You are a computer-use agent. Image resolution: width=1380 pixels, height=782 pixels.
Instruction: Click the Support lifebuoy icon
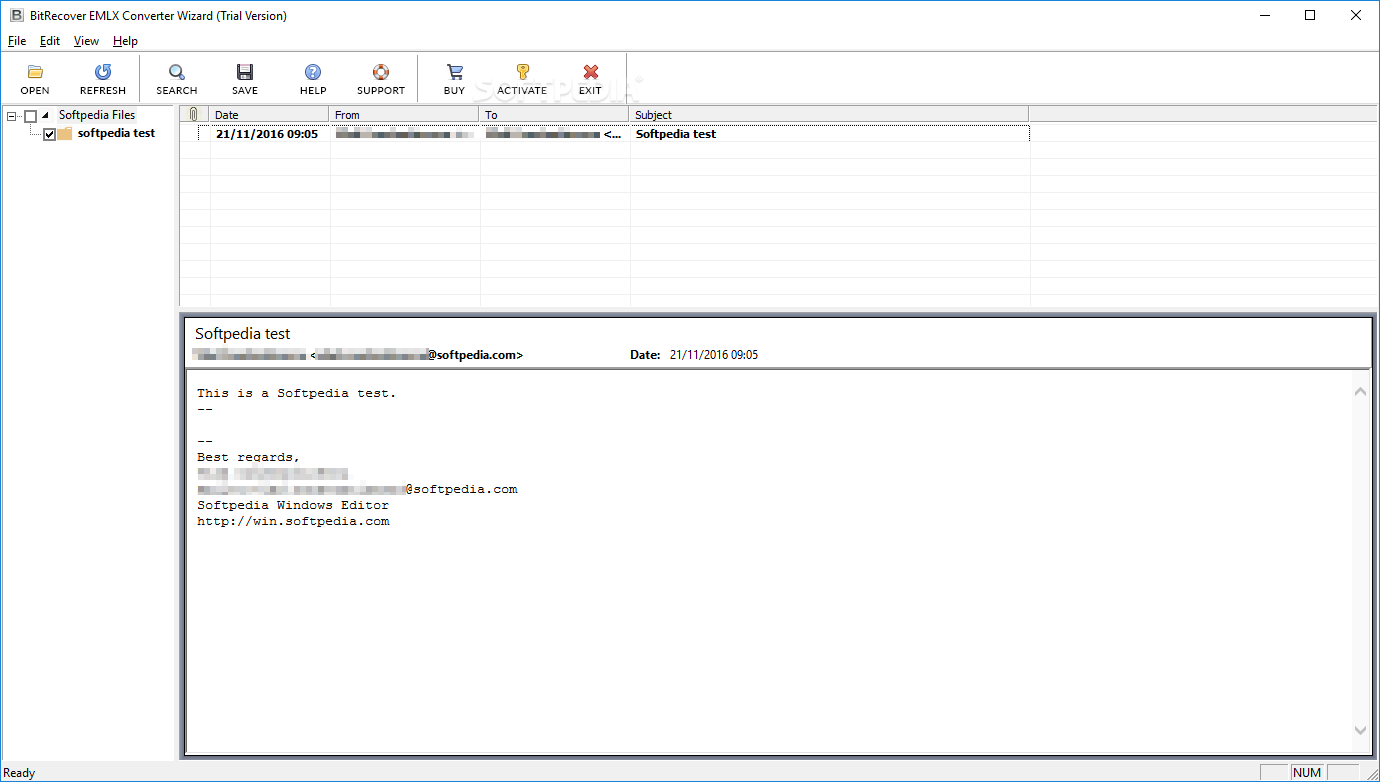point(381,72)
